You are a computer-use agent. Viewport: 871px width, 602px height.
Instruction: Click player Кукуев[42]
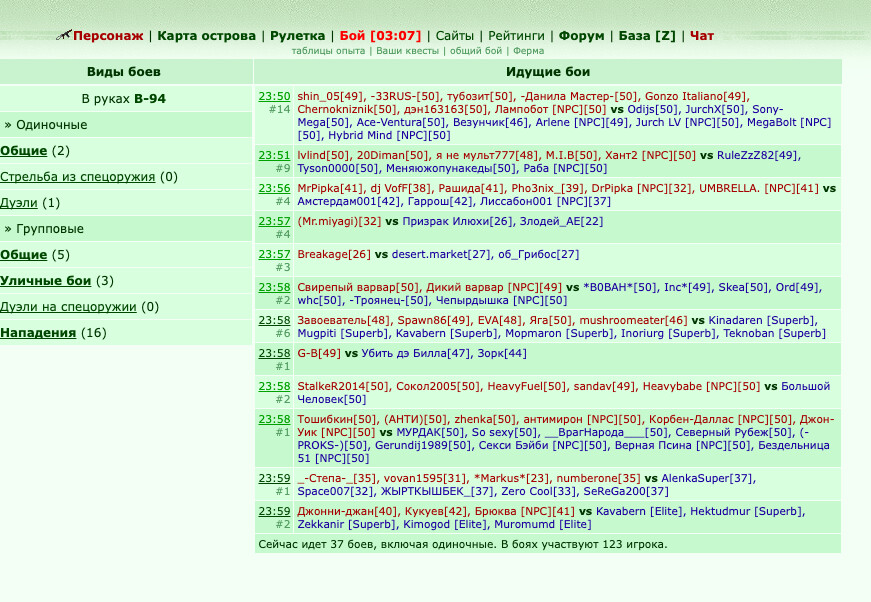coord(436,511)
